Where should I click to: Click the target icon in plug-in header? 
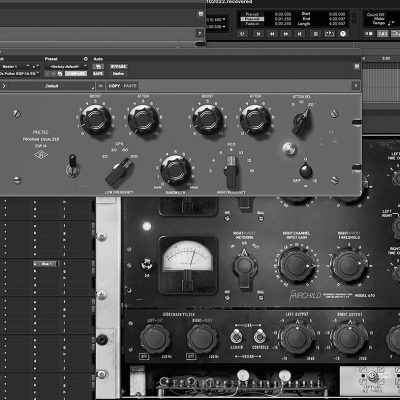(357, 67)
